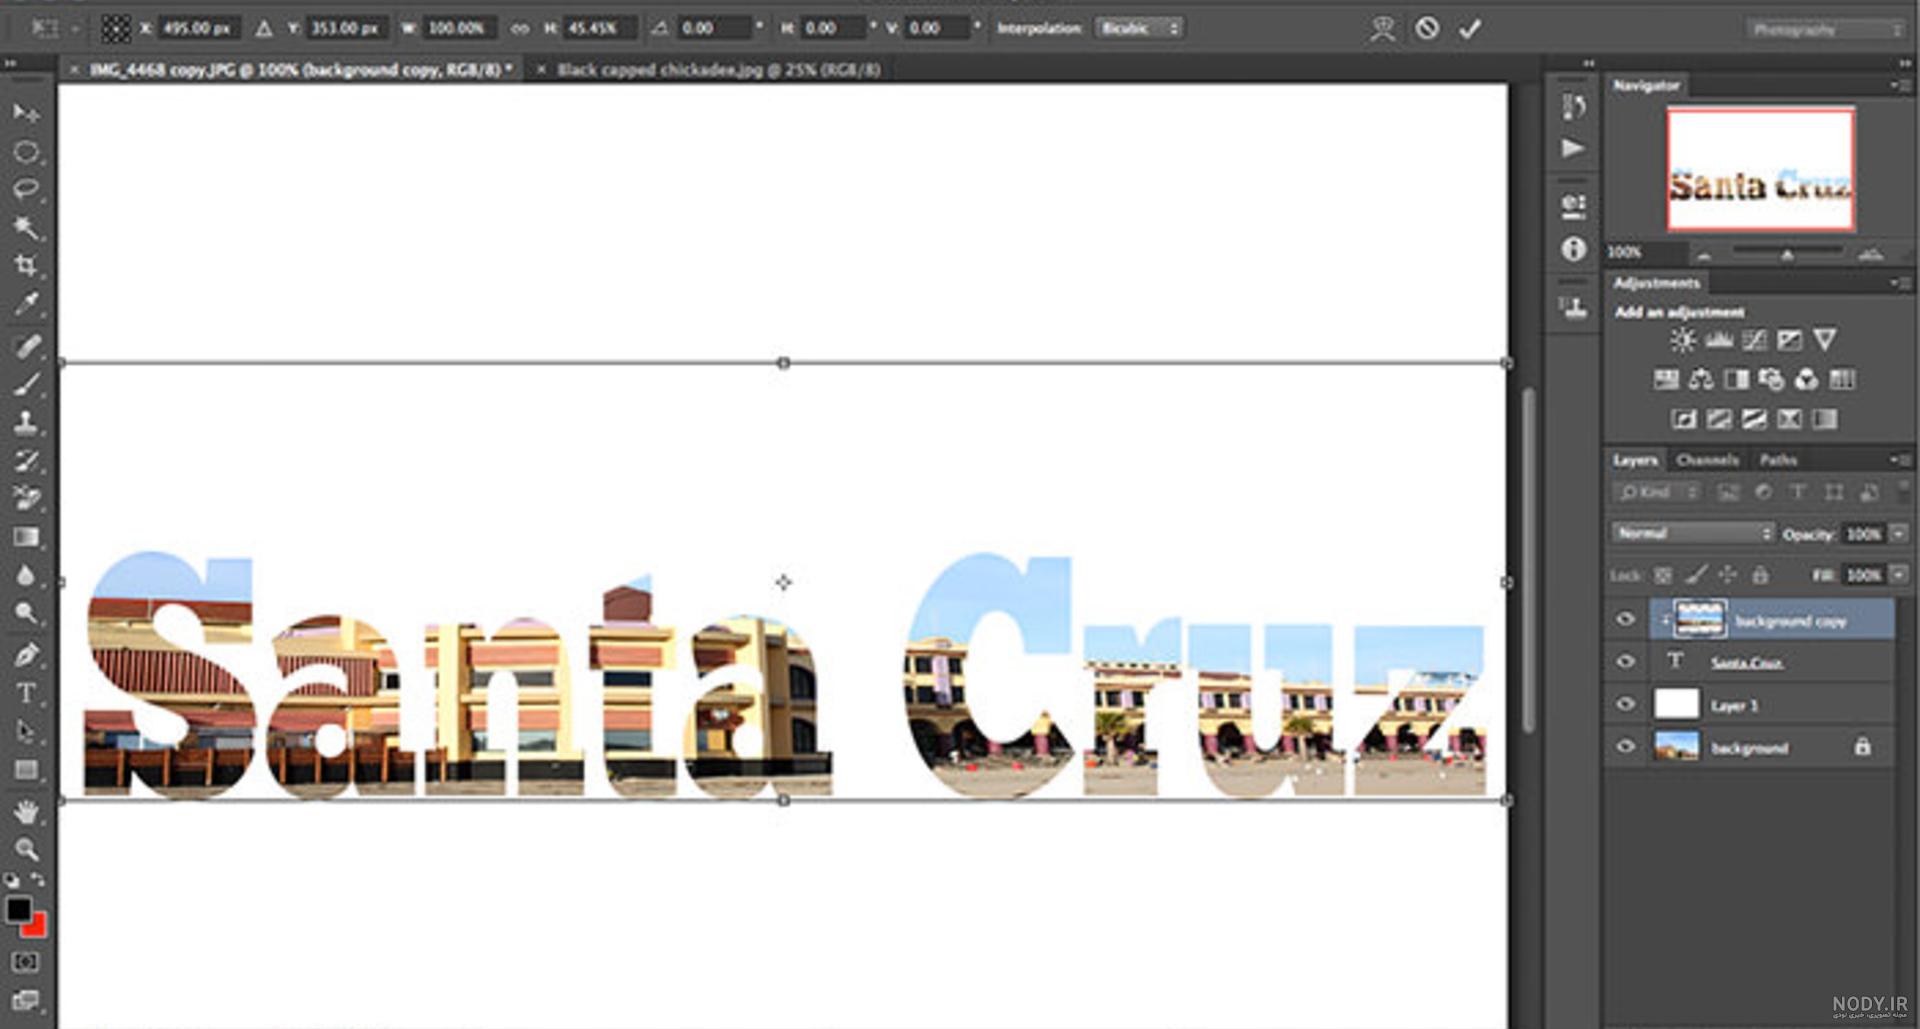
Task: Select the Clone Stamp tool
Action: [x=26, y=421]
